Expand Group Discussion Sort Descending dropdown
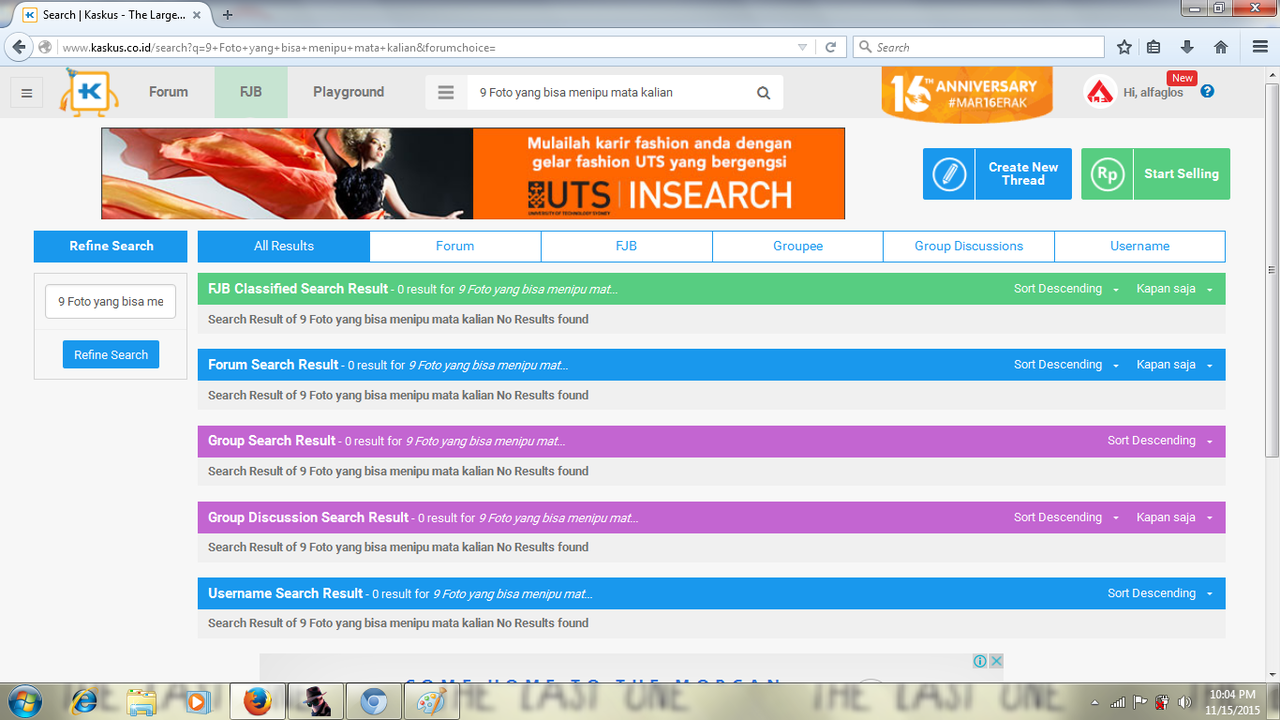The height and width of the screenshot is (720, 1280). click(x=1066, y=518)
